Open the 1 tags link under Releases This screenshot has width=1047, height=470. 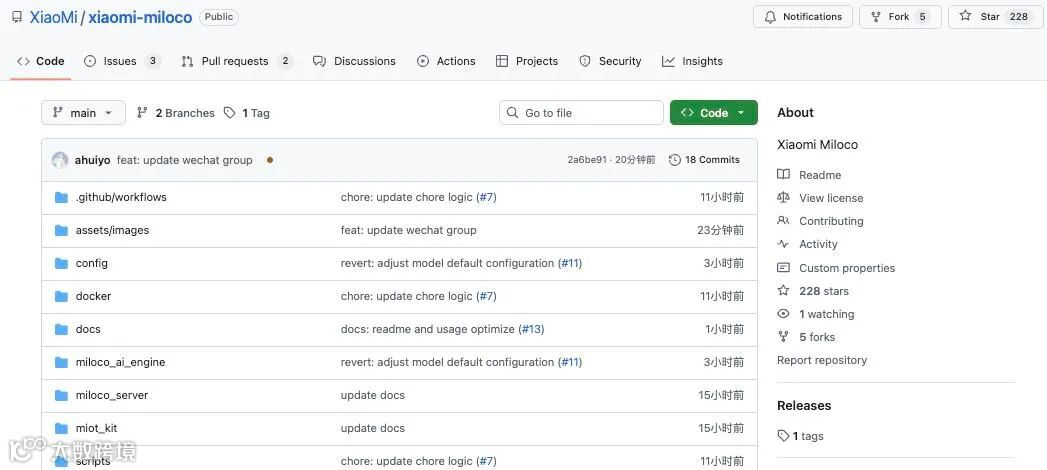pos(801,436)
